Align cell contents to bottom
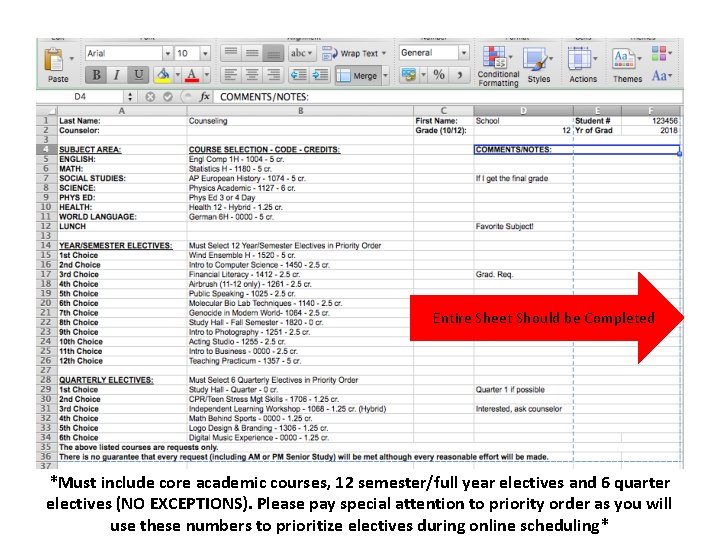The height and width of the screenshot is (540, 720). [x=273, y=53]
